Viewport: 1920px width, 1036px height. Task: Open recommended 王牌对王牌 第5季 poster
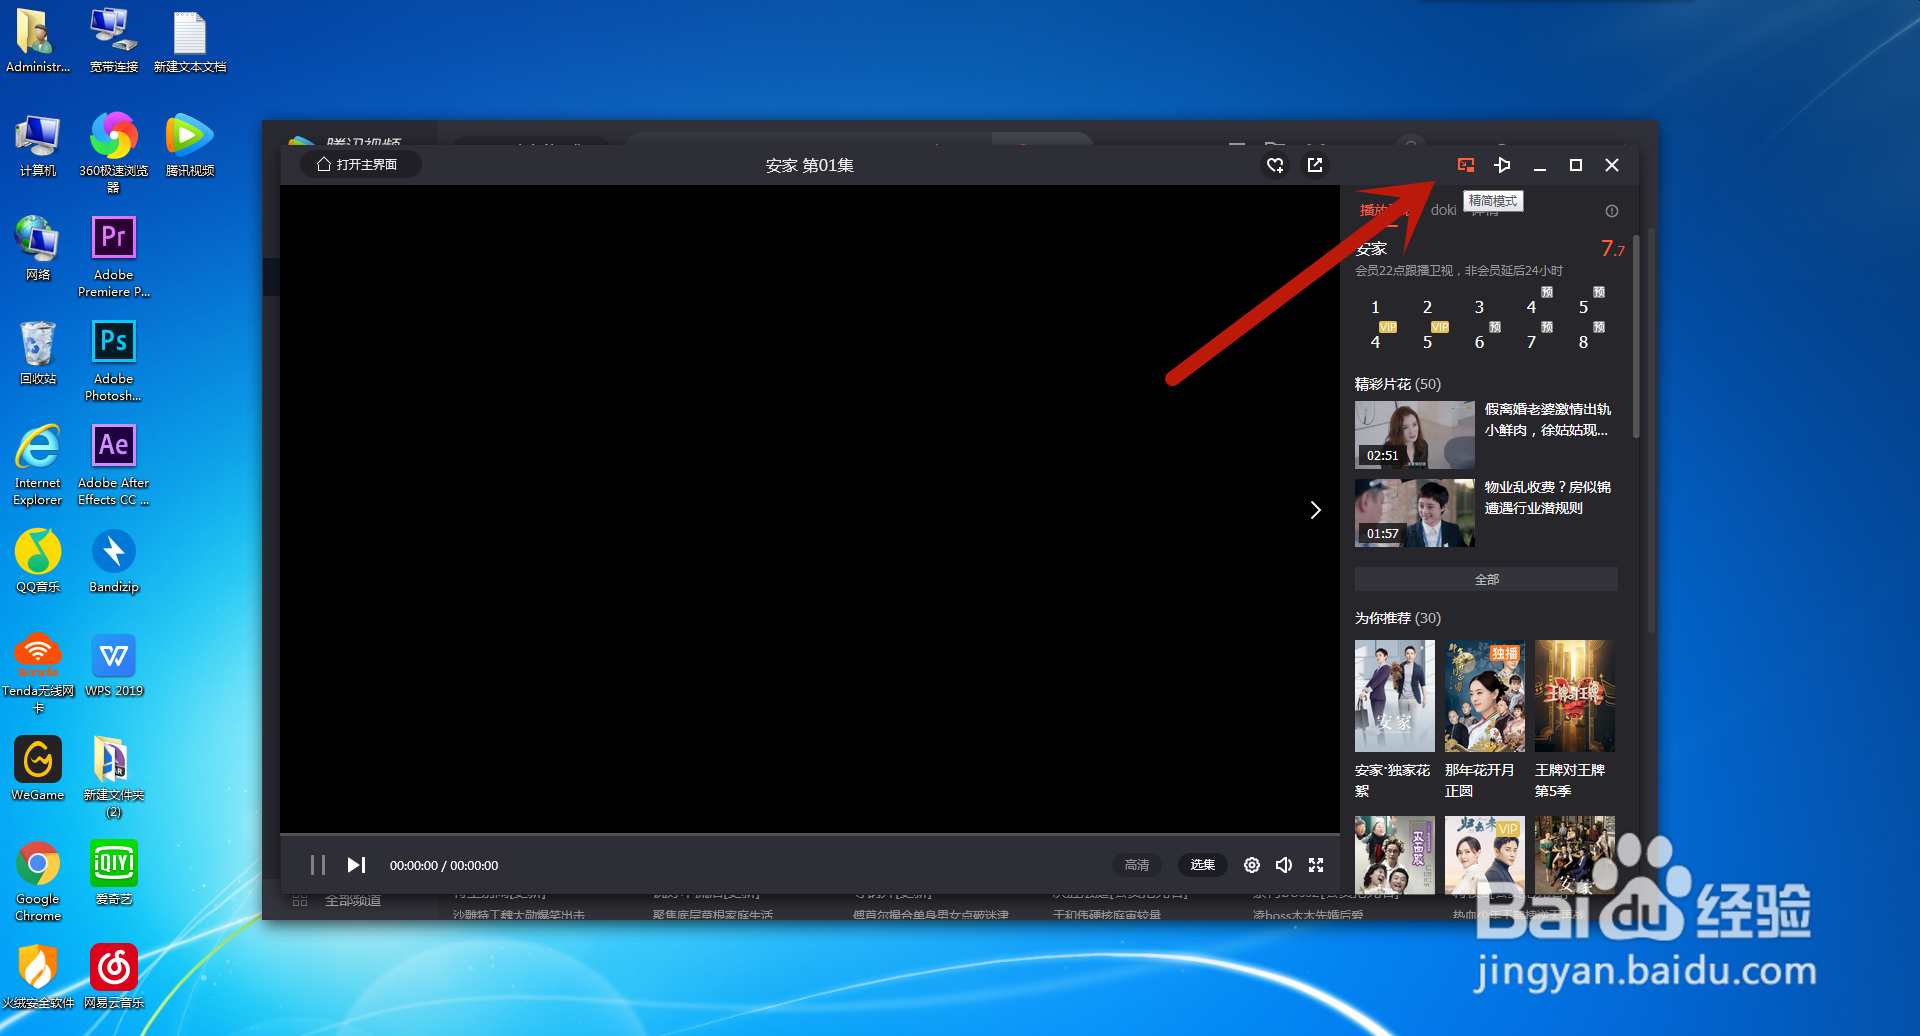tap(1574, 696)
